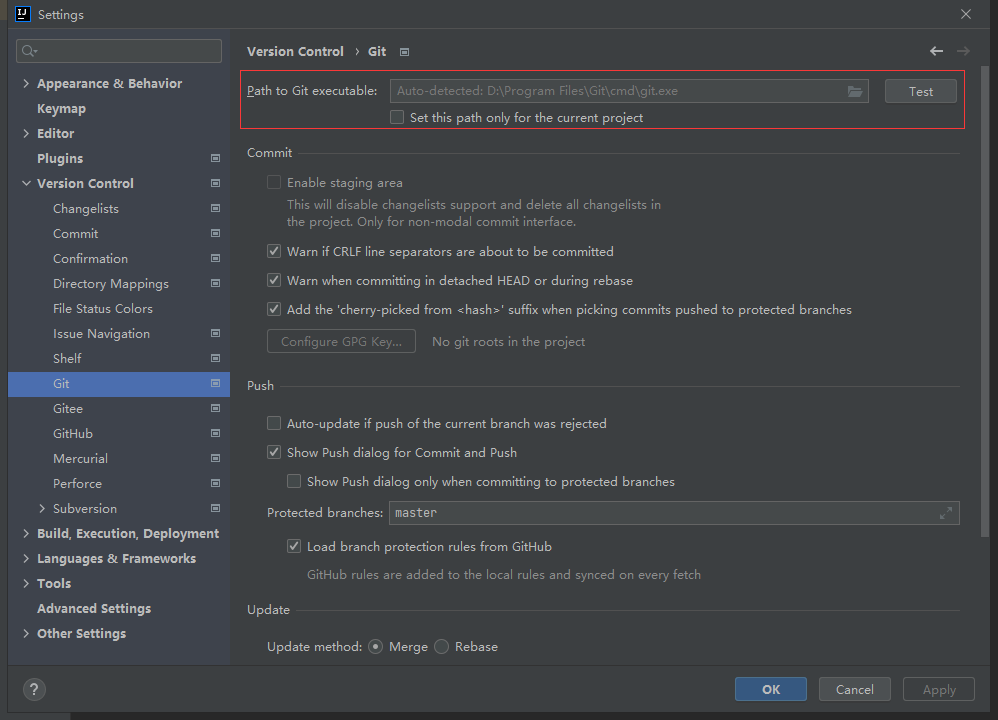Expand the Tools section
Screen dimensions: 998x720
[26, 583]
